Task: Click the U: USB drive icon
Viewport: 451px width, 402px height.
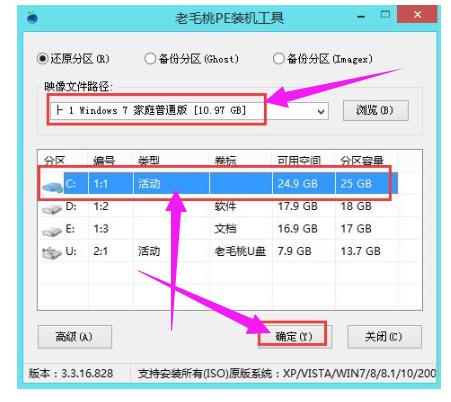Action: tap(52, 253)
